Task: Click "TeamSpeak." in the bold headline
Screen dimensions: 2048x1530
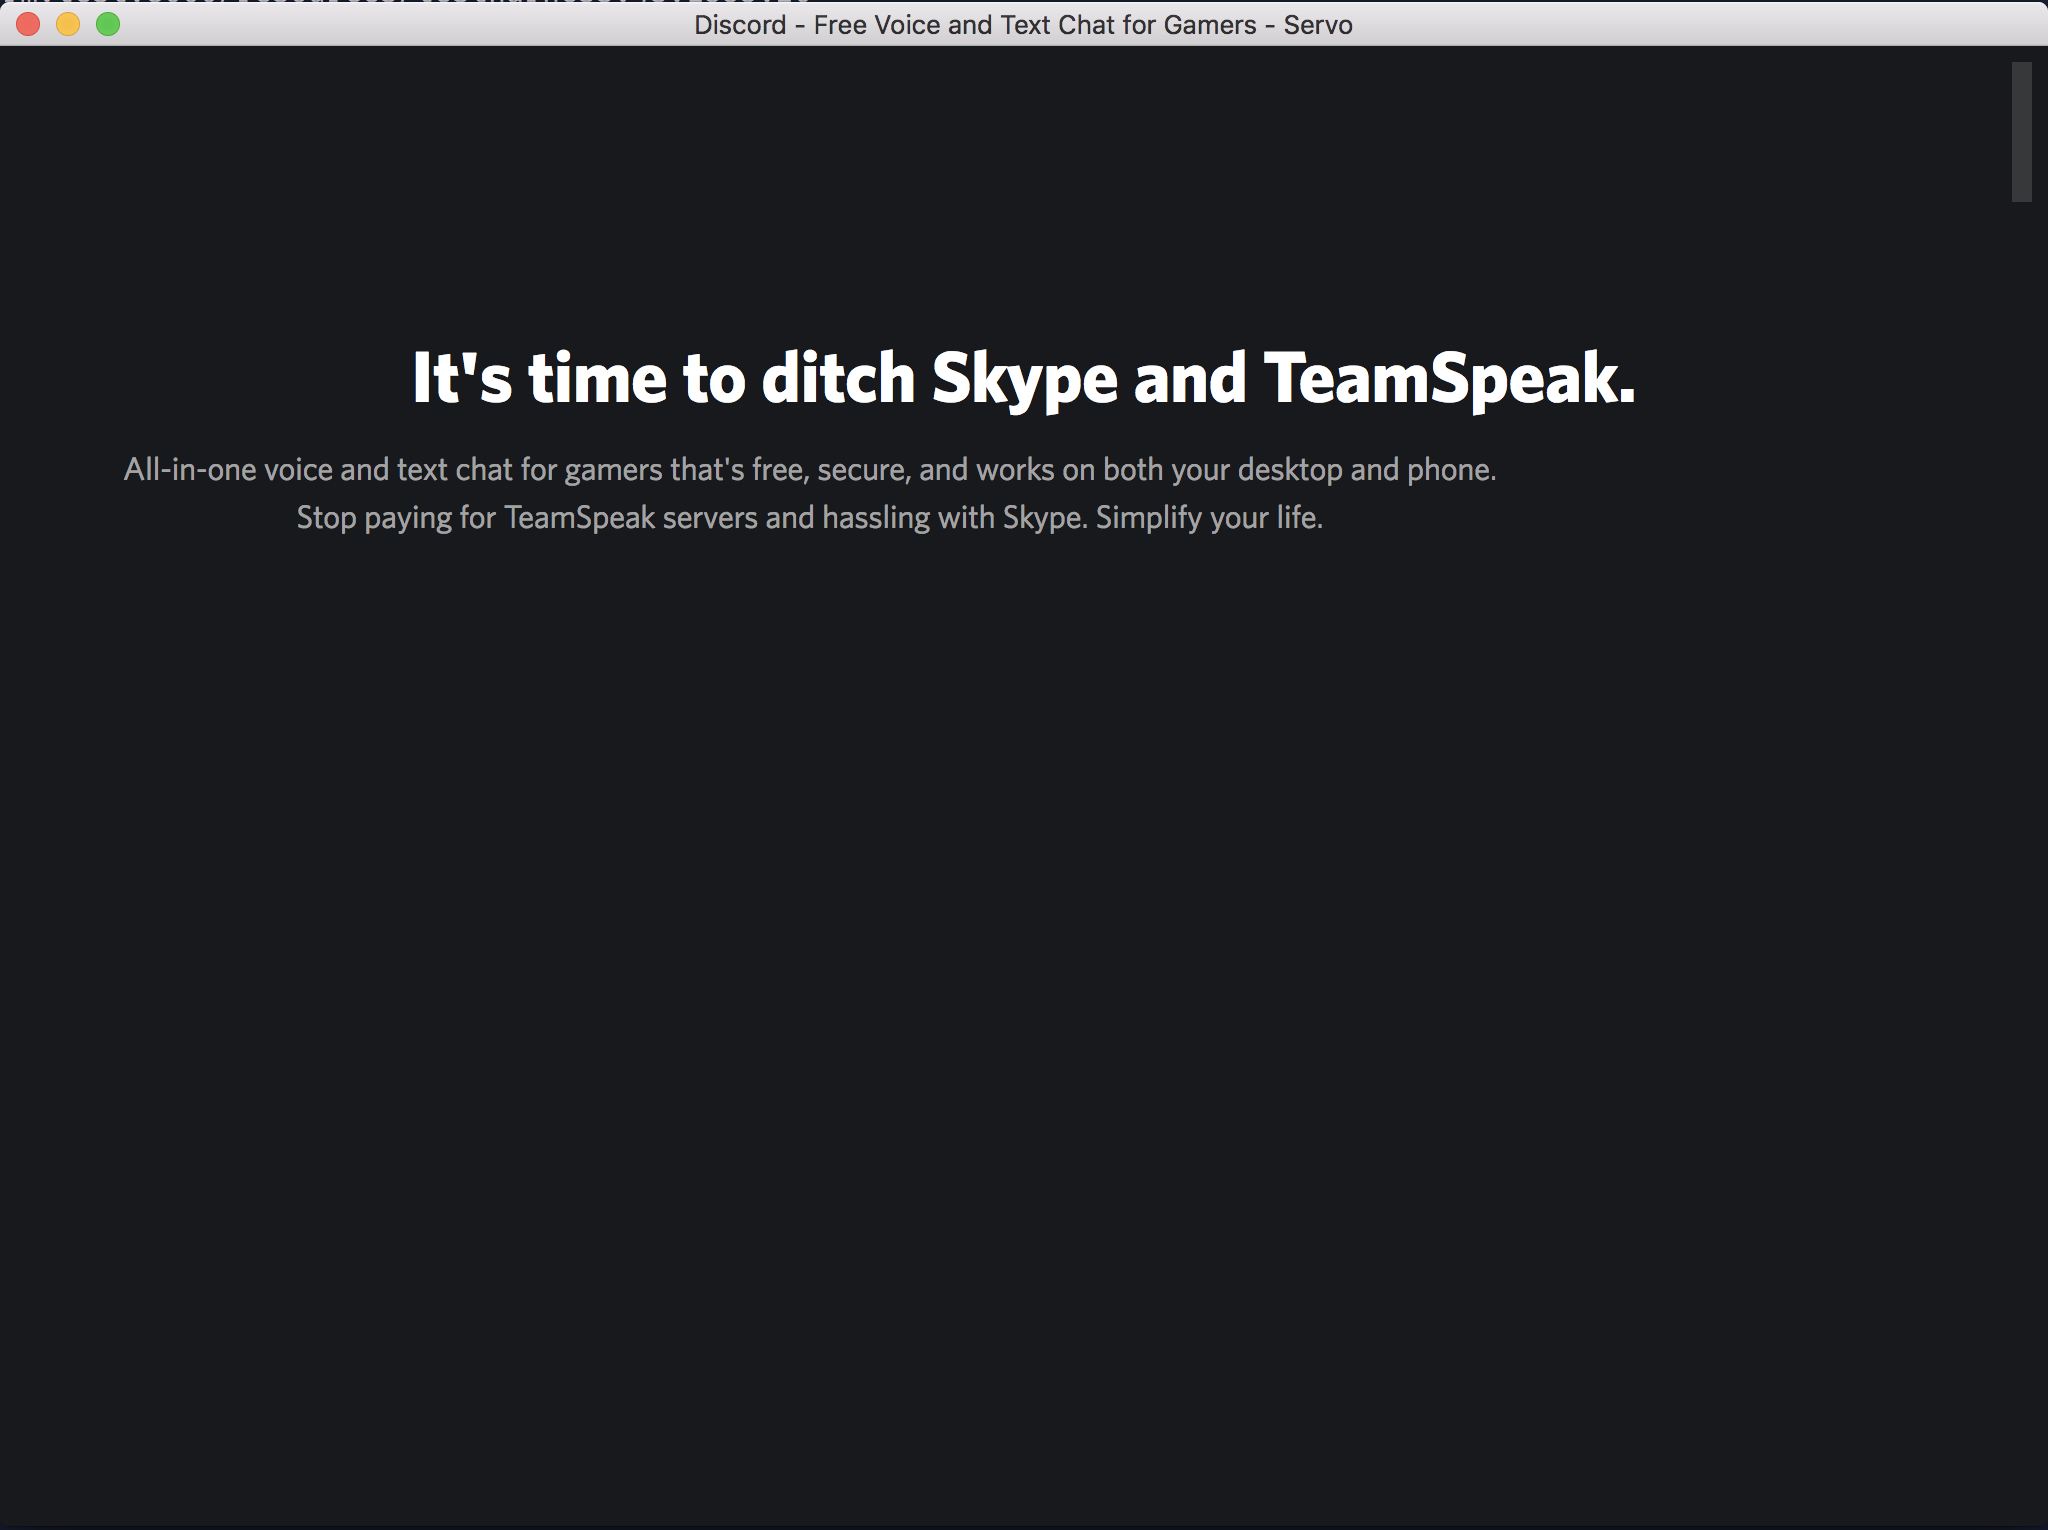Action: click(1449, 380)
